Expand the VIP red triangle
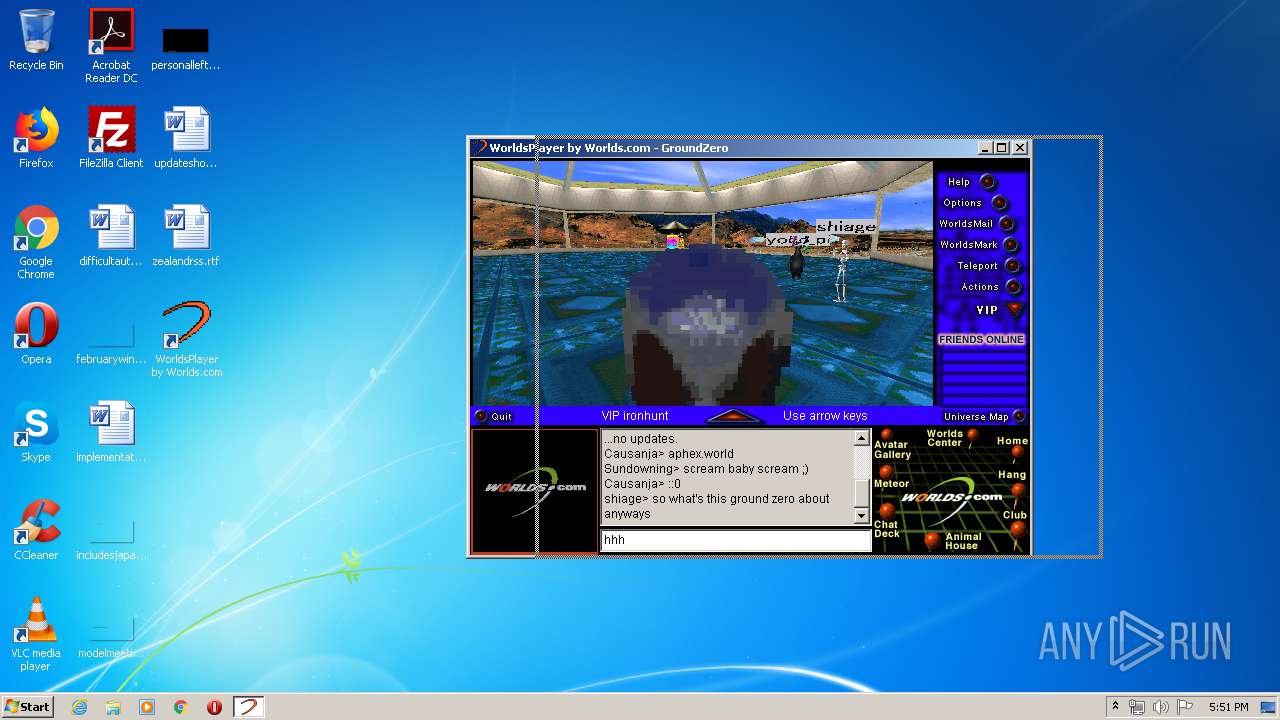 pyautogui.click(x=1015, y=310)
